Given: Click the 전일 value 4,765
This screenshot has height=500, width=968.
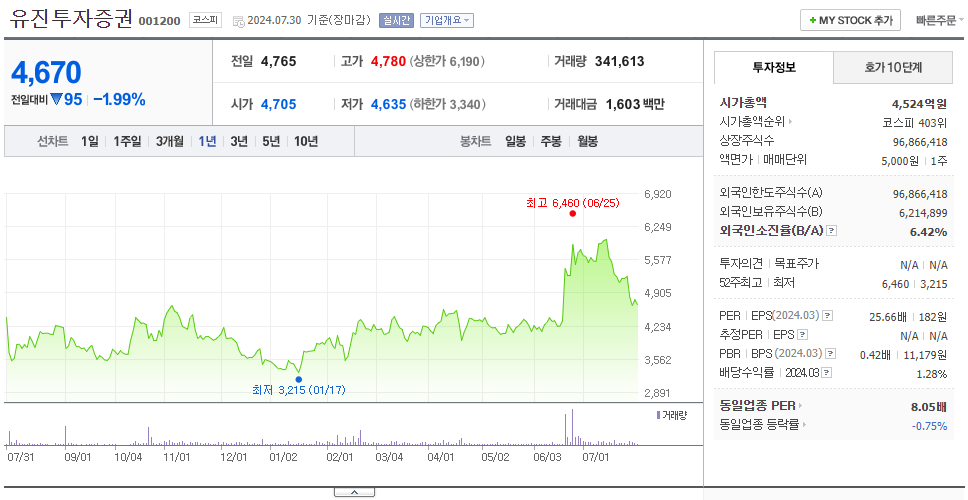Looking at the screenshot, I should [x=278, y=62].
